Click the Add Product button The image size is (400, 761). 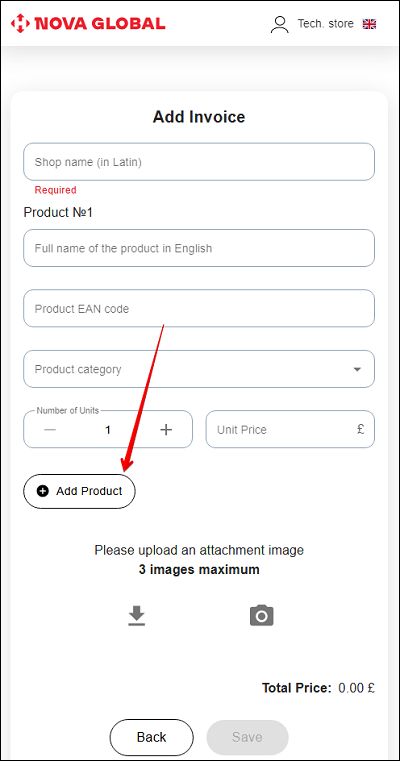point(79,491)
